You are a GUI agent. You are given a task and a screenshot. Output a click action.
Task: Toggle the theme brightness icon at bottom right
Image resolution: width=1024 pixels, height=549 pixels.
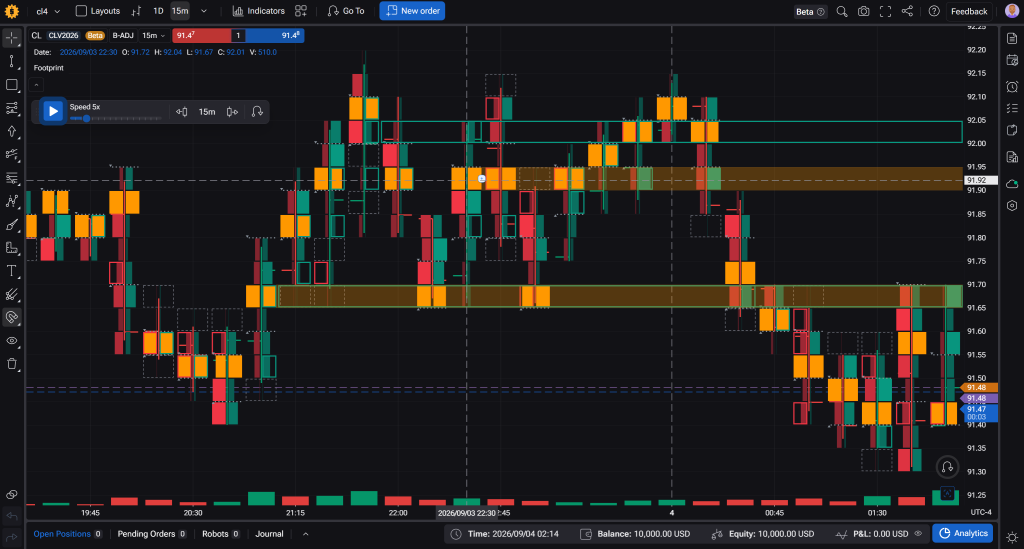pyautogui.click(x=1012, y=537)
